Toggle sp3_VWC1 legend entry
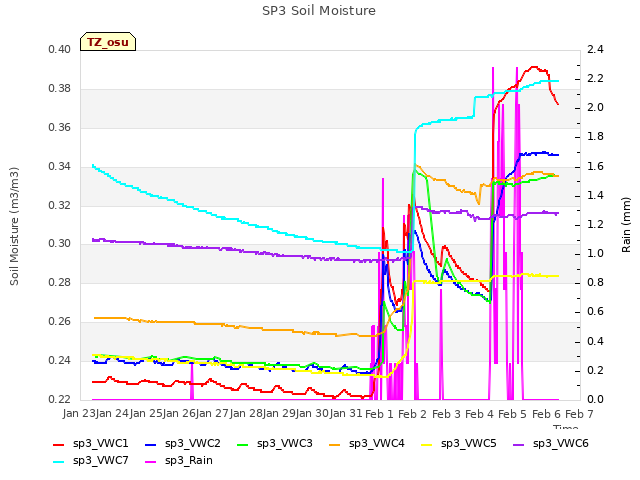640x480 pixels. (x=91, y=444)
